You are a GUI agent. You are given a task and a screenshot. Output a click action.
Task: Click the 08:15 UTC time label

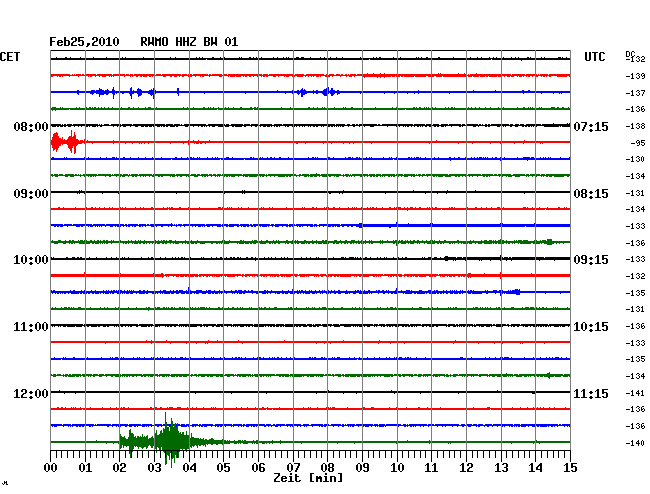click(591, 194)
